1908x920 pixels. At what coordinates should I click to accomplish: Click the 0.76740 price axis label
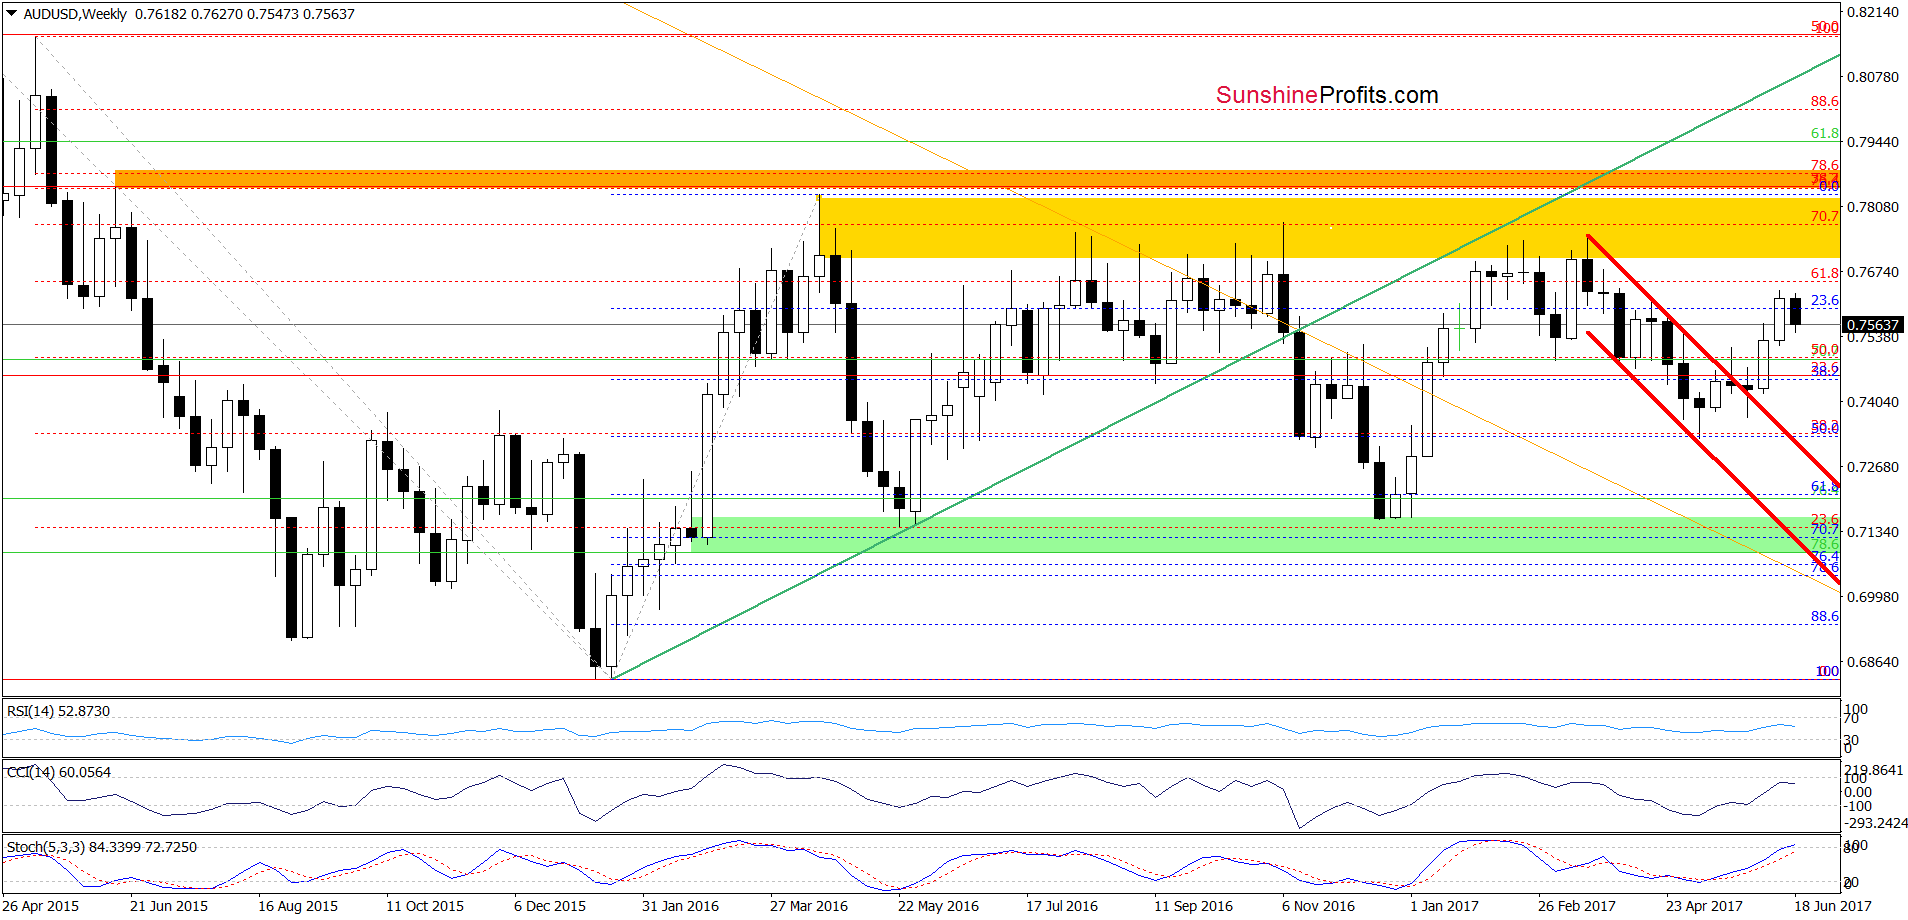1872,272
